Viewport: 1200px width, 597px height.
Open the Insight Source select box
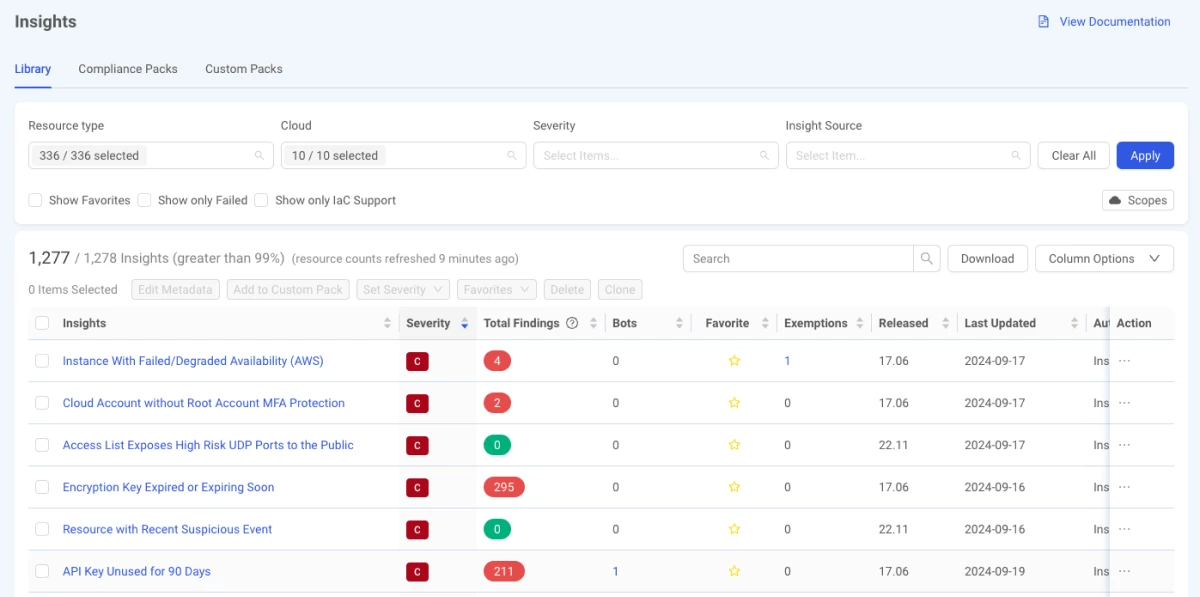pyautogui.click(x=907, y=156)
